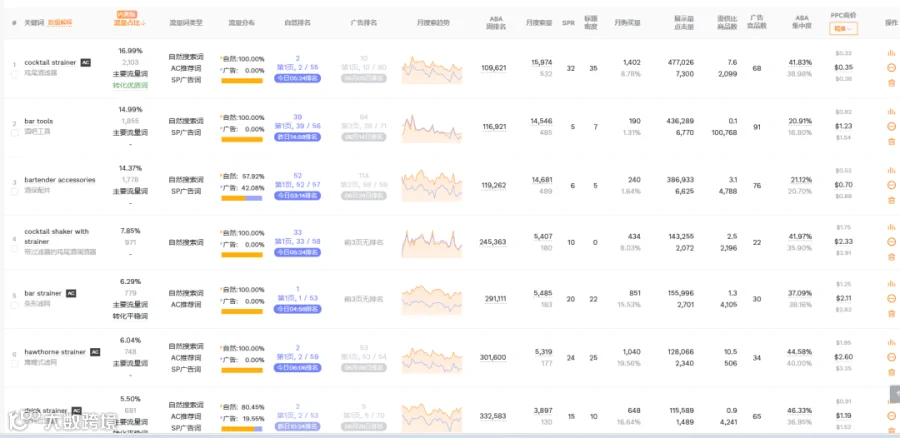The height and width of the screenshot is (438, 900).
Task: Open bar chart icon in cocktail shaker with strainer row
Action: 891,227
